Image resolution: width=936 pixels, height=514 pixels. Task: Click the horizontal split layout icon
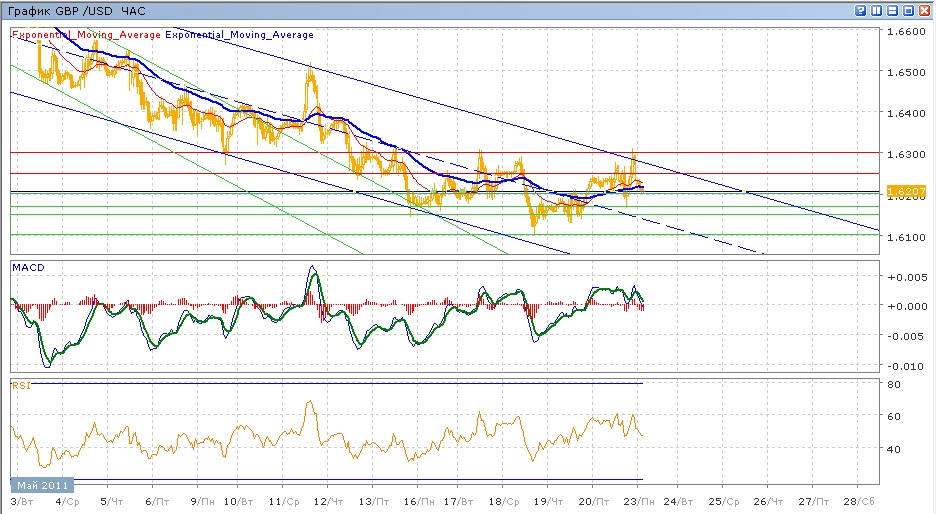(893, 10)
